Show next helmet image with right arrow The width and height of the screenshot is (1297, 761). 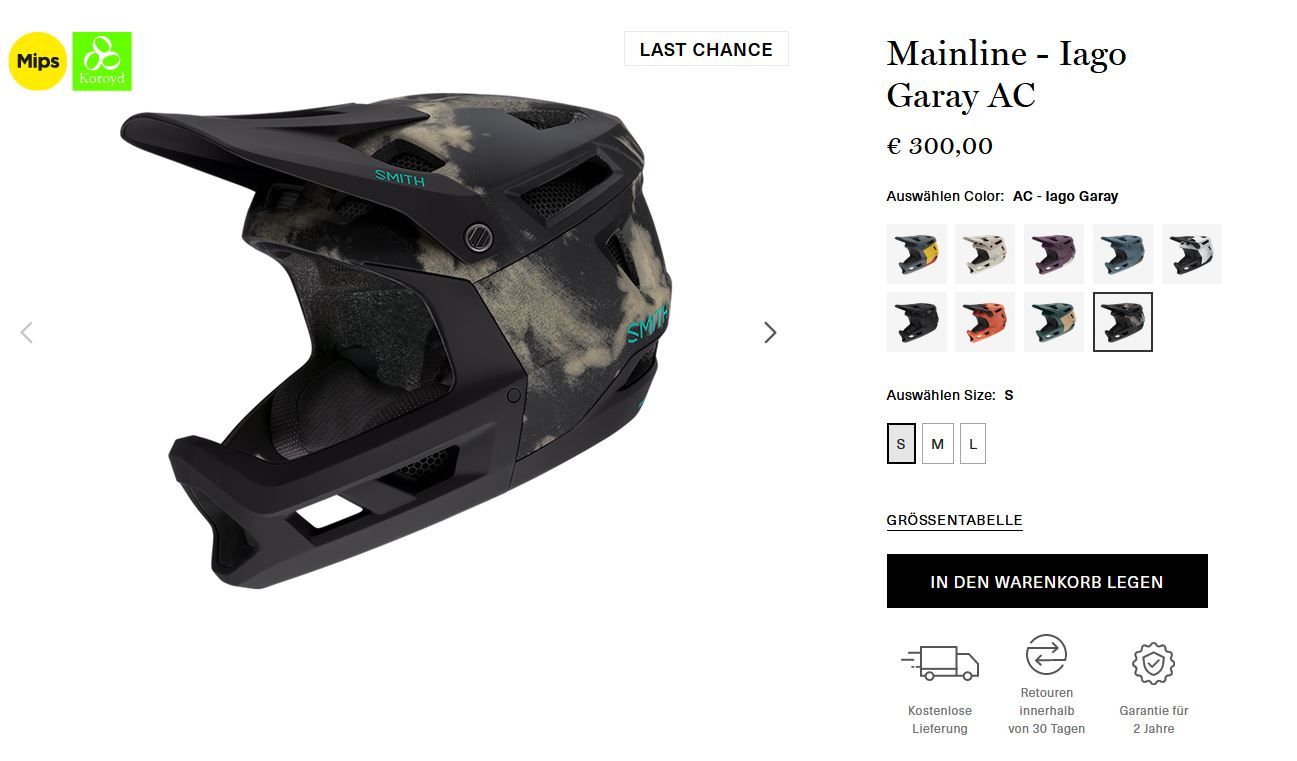click(x=770, y=332)
